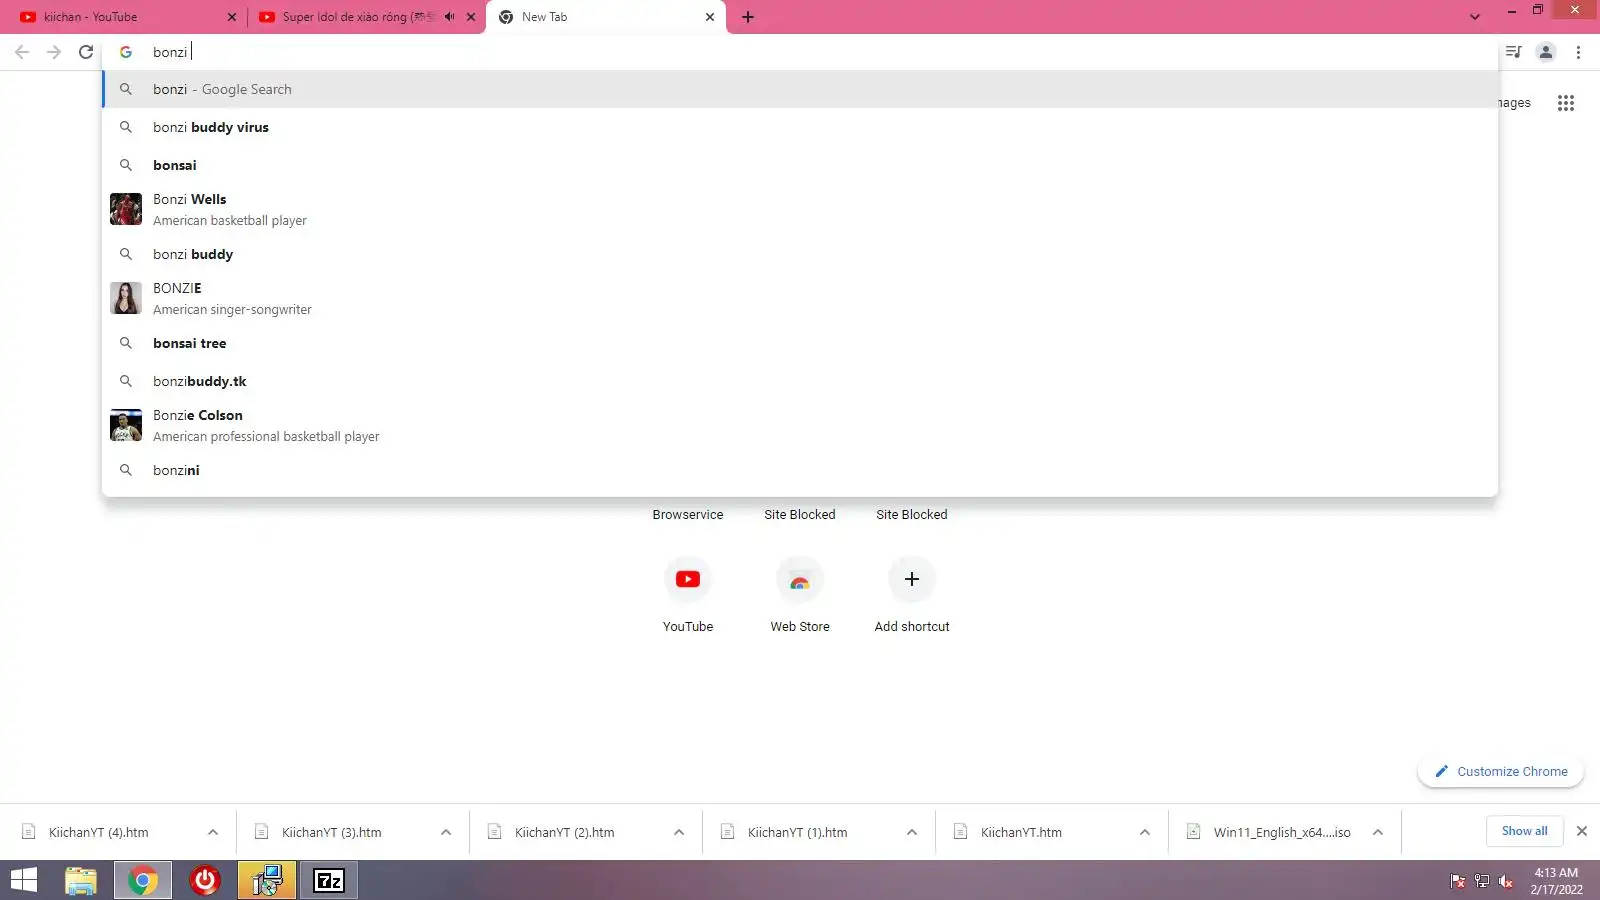Click the address bar containing bonzi
The width and height of the screenshot is (1600, 900).
[800, 52]
